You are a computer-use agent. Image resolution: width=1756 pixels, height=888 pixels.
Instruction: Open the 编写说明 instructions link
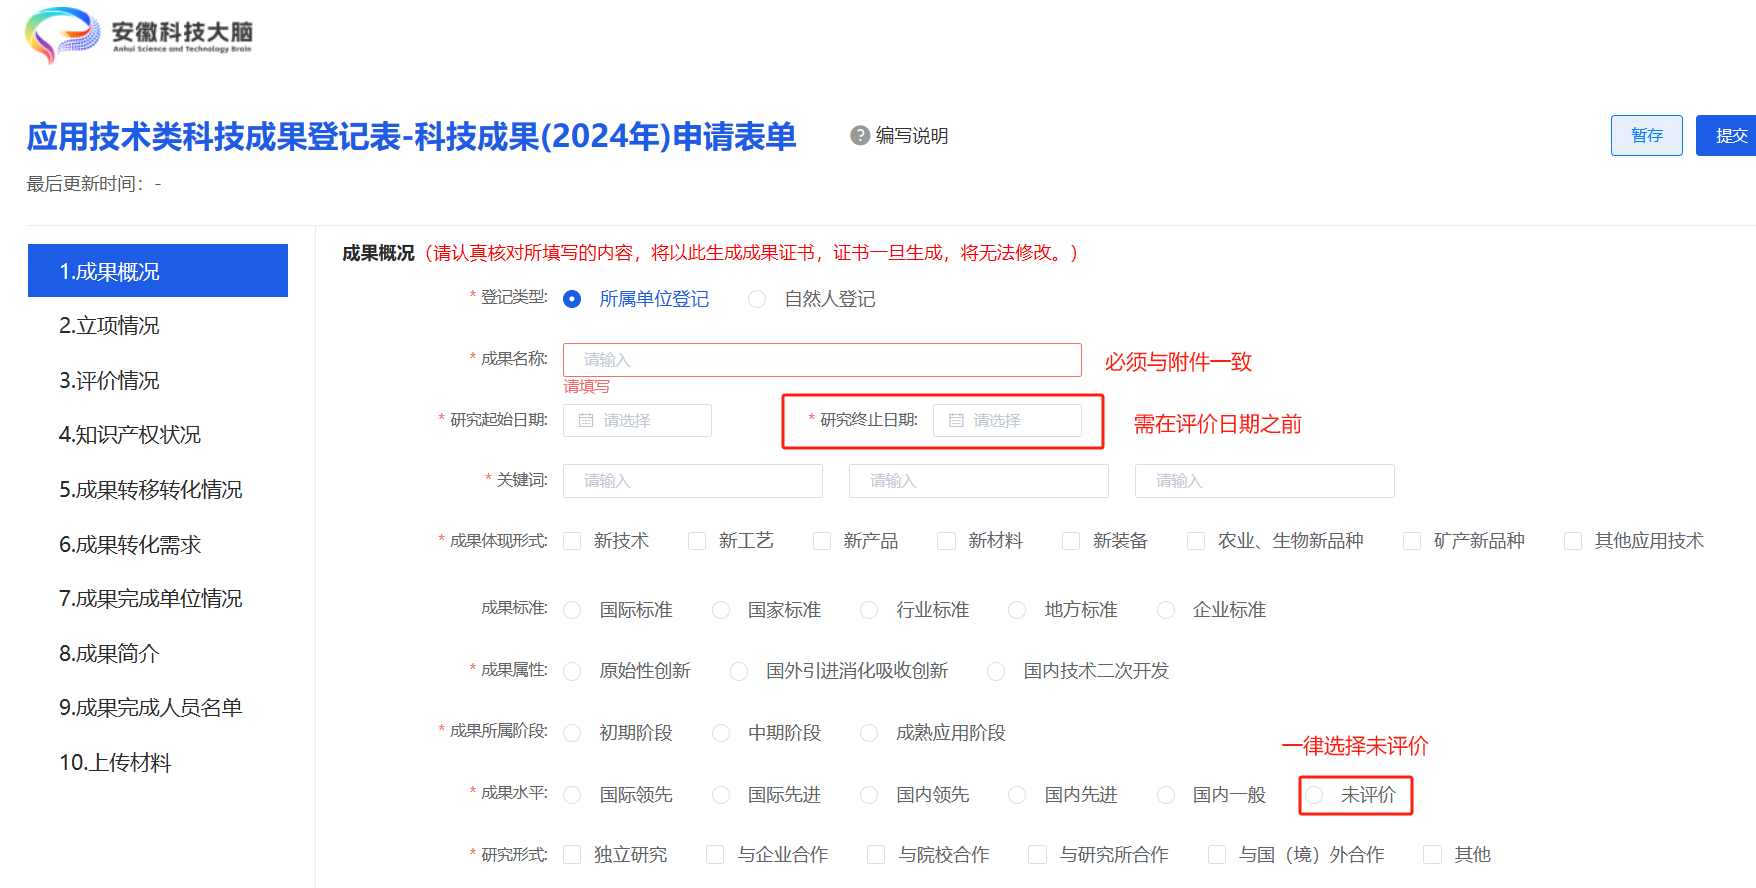911,135
